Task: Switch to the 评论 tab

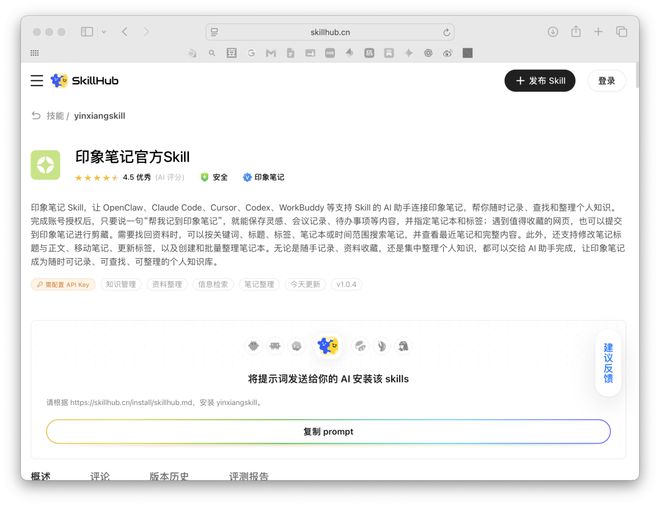Action: click(100, 476)
